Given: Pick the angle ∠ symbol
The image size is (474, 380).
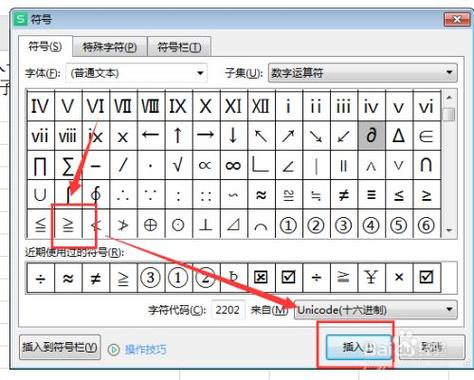Looking at the screenshot, I should tap(288, 165).
